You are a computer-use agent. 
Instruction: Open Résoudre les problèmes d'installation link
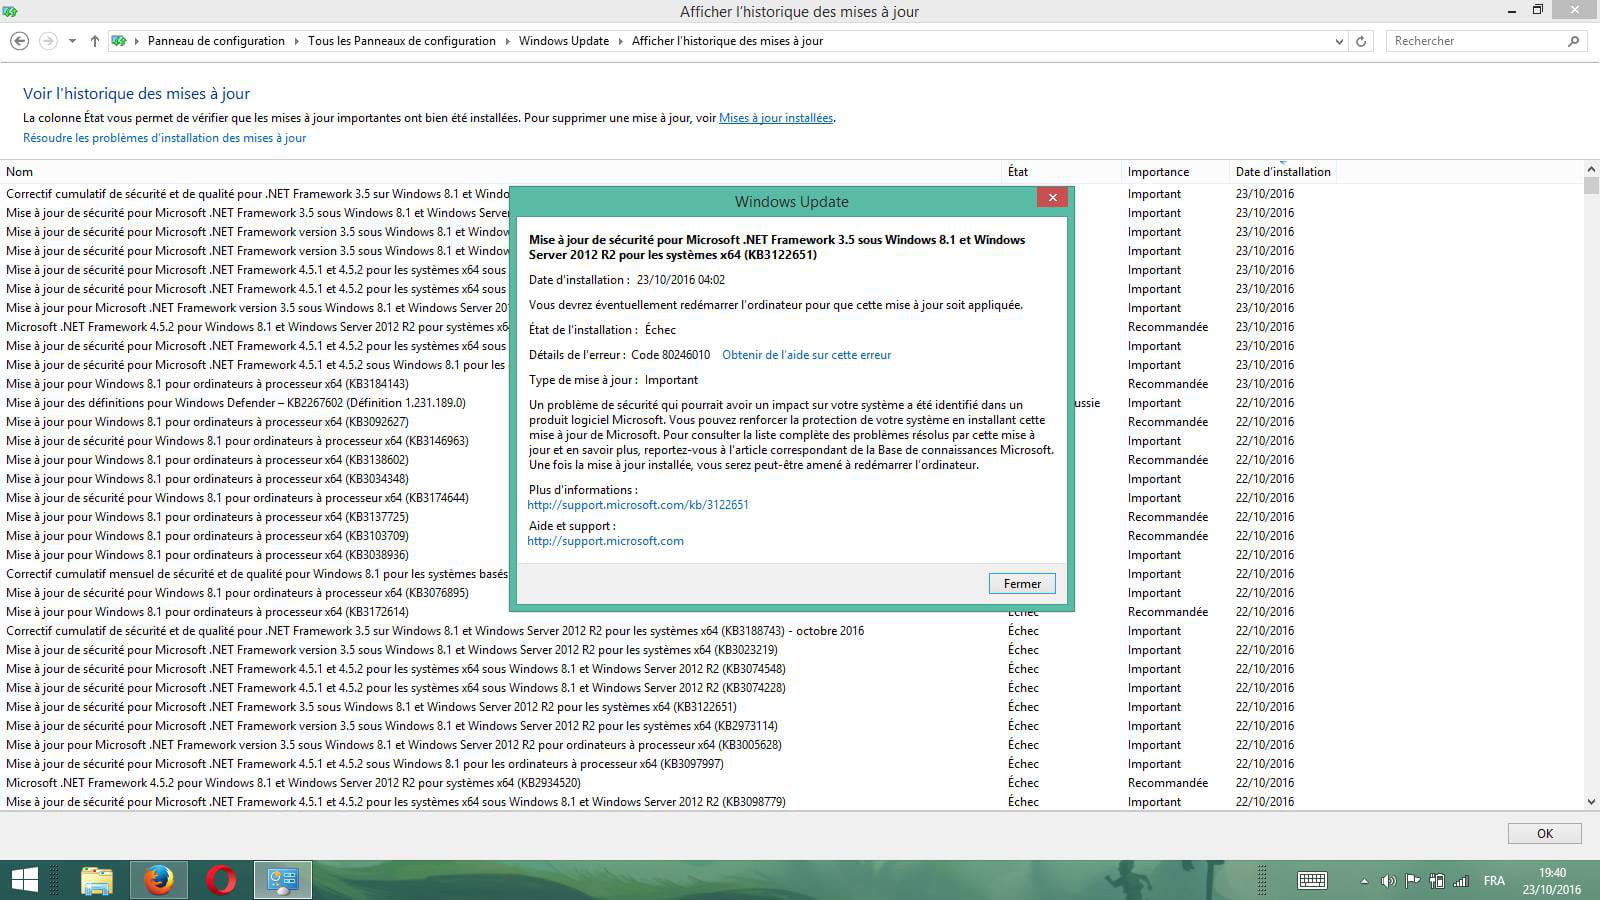tap(165, 138)
